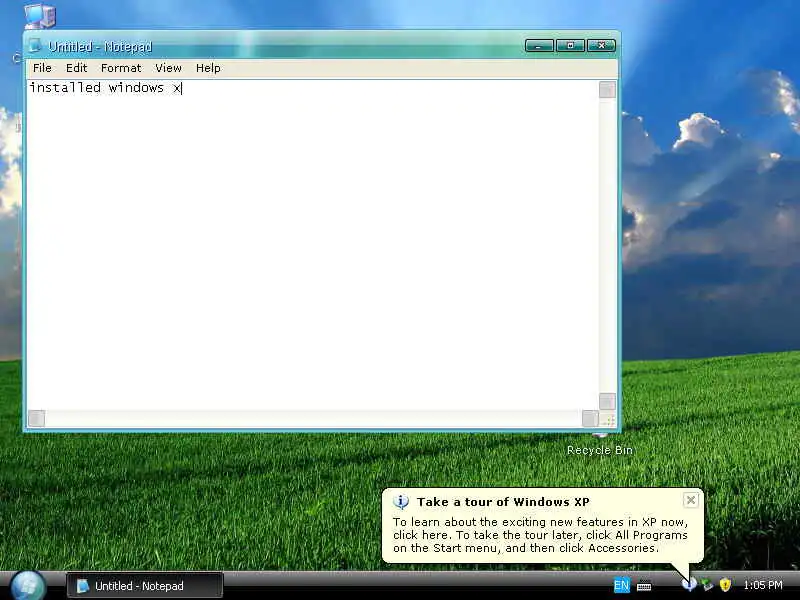Select the Untitled - Notepad taskbar button
The height and width of the screenshot is (600, 800).
point(145,586)
